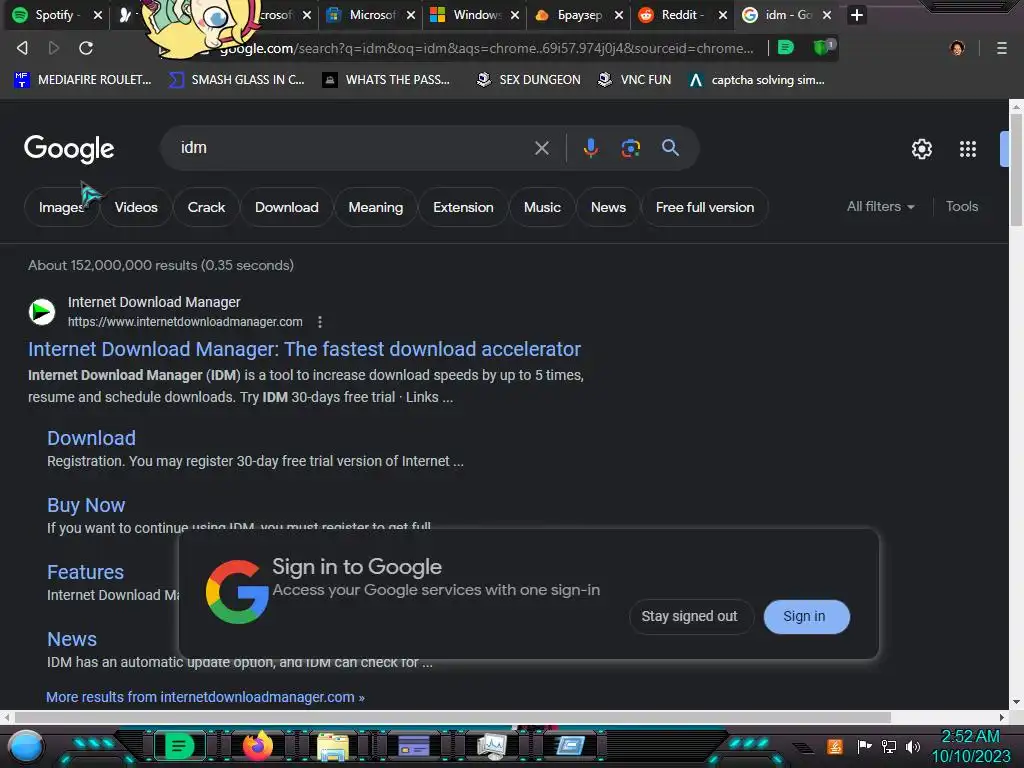
Task: Select the Extension suggestion chip
Action: coord(463,207)
